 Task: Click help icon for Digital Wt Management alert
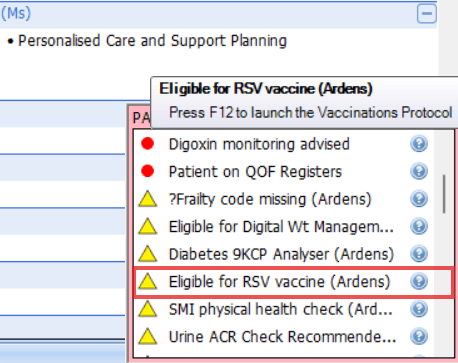(x=419, y=226)
